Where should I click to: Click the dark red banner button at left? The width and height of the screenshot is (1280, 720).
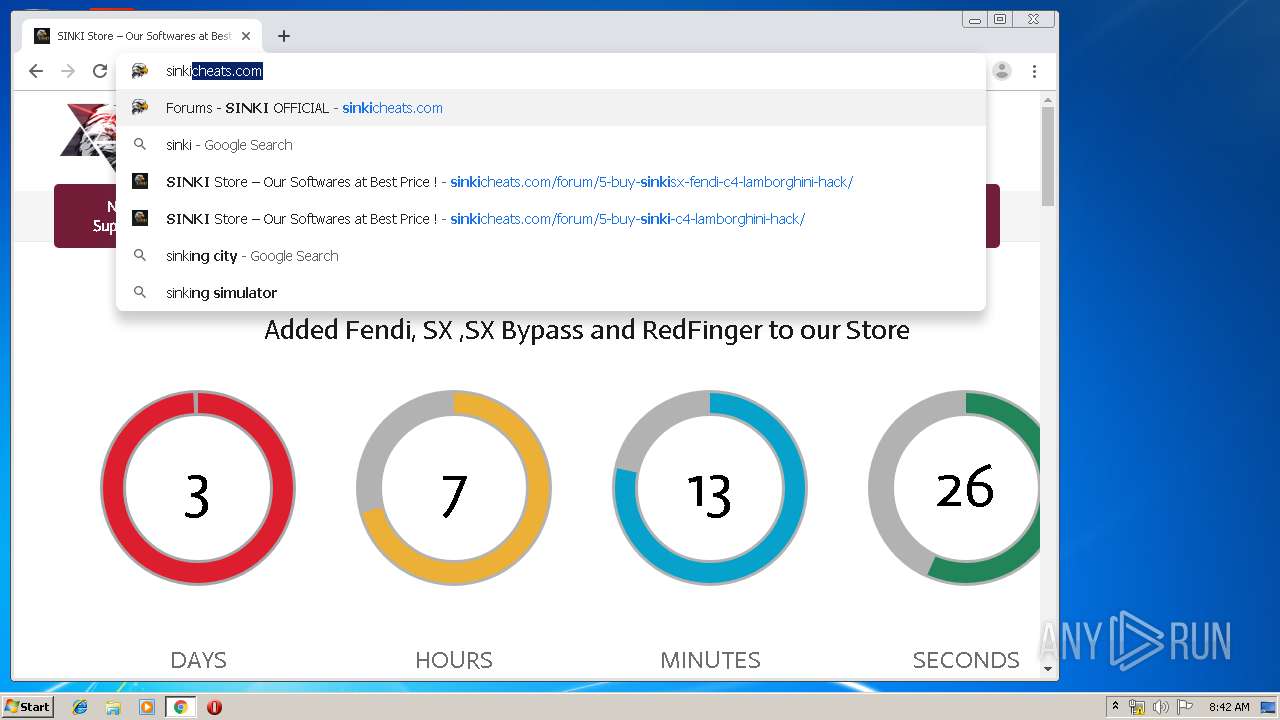click(85, 216)
